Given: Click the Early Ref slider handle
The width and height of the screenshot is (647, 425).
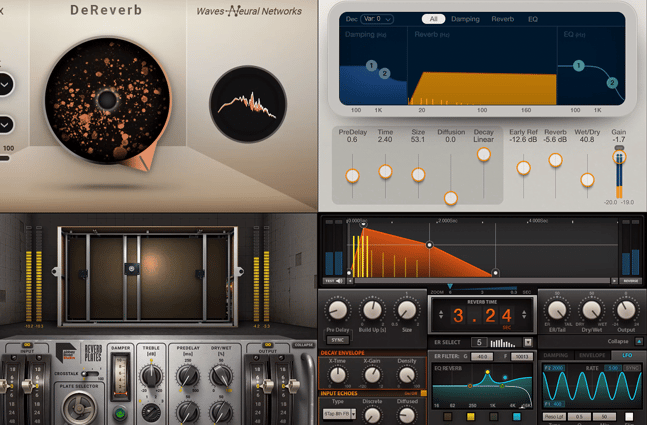Looking at the screenshot, I should (524, 168).
